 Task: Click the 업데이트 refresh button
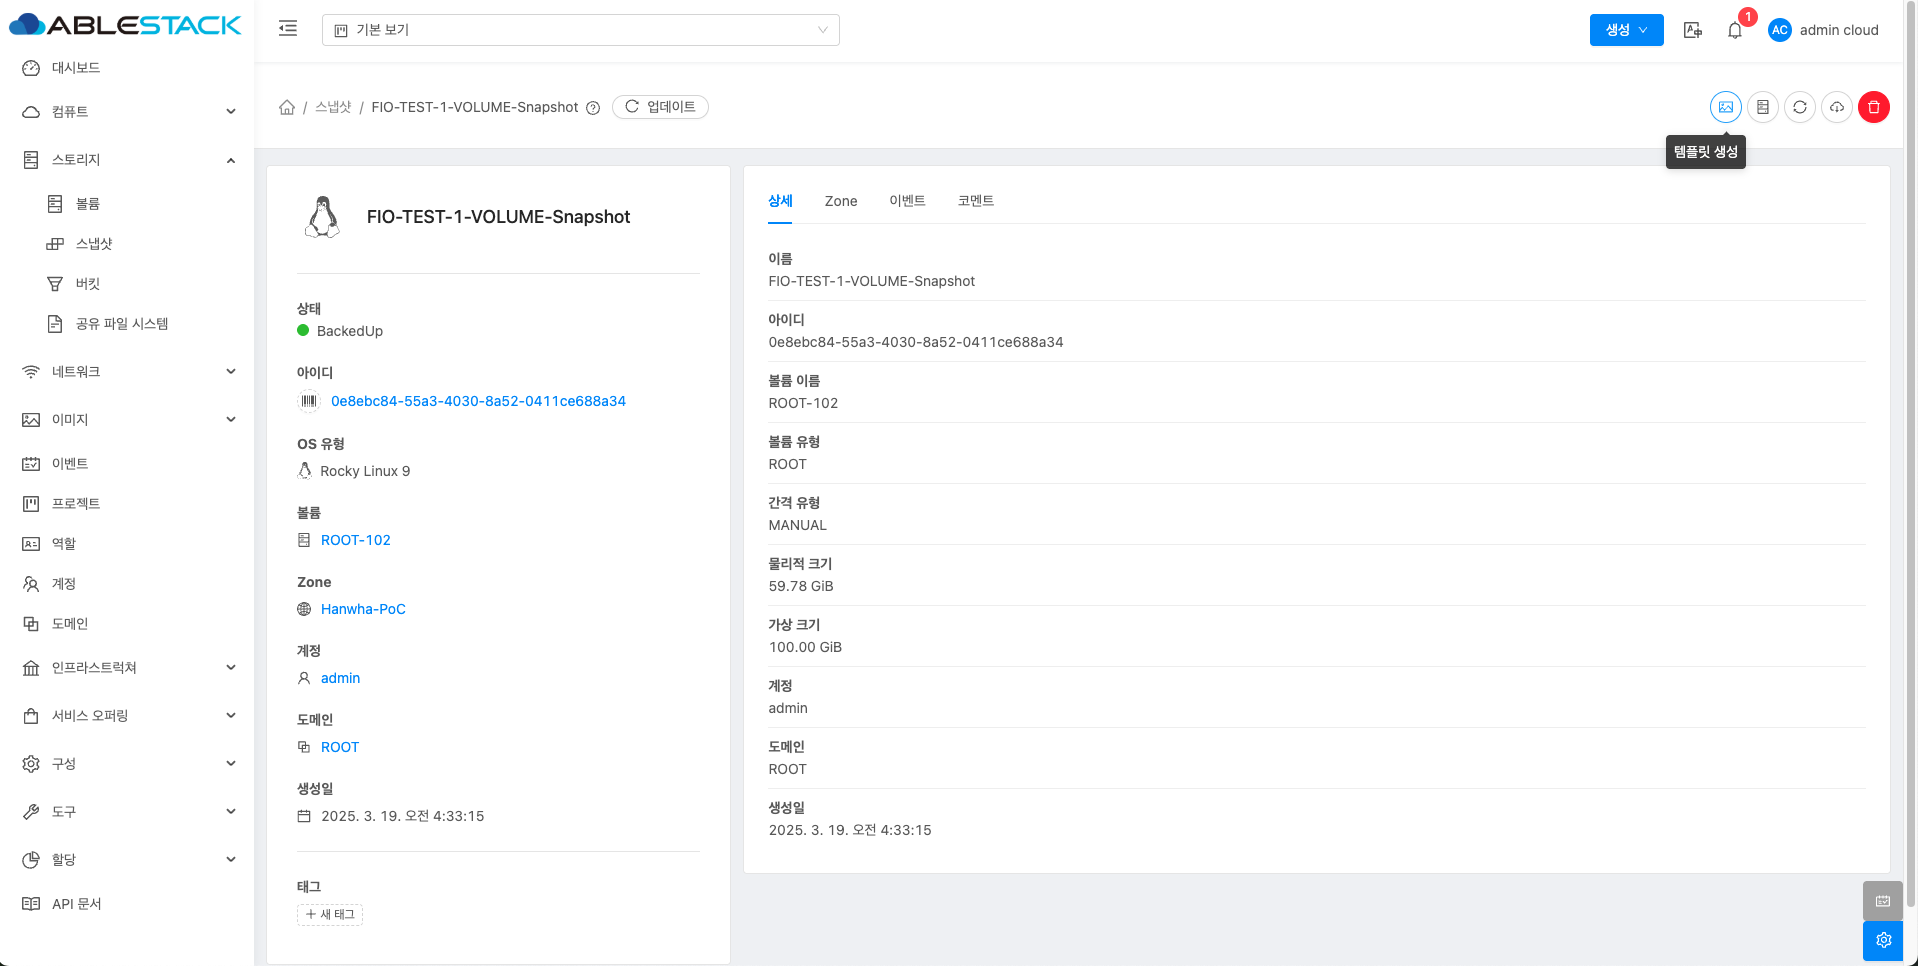[x=660, y=107]
